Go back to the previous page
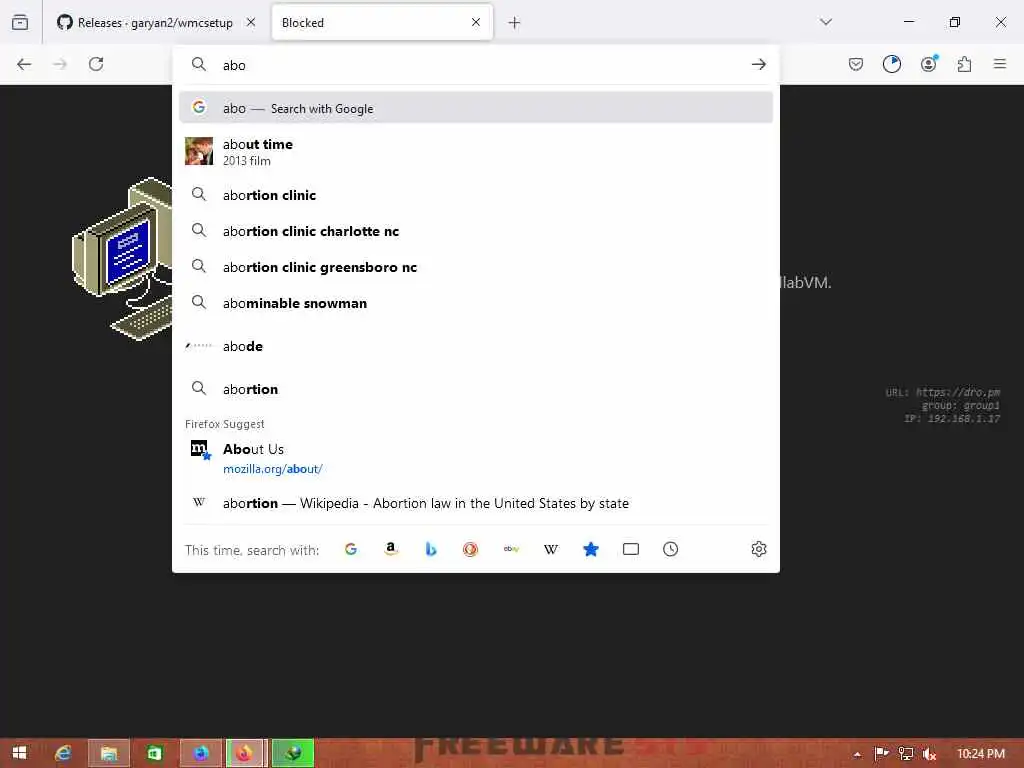The image size is (1024, 768). pos(24,64)
